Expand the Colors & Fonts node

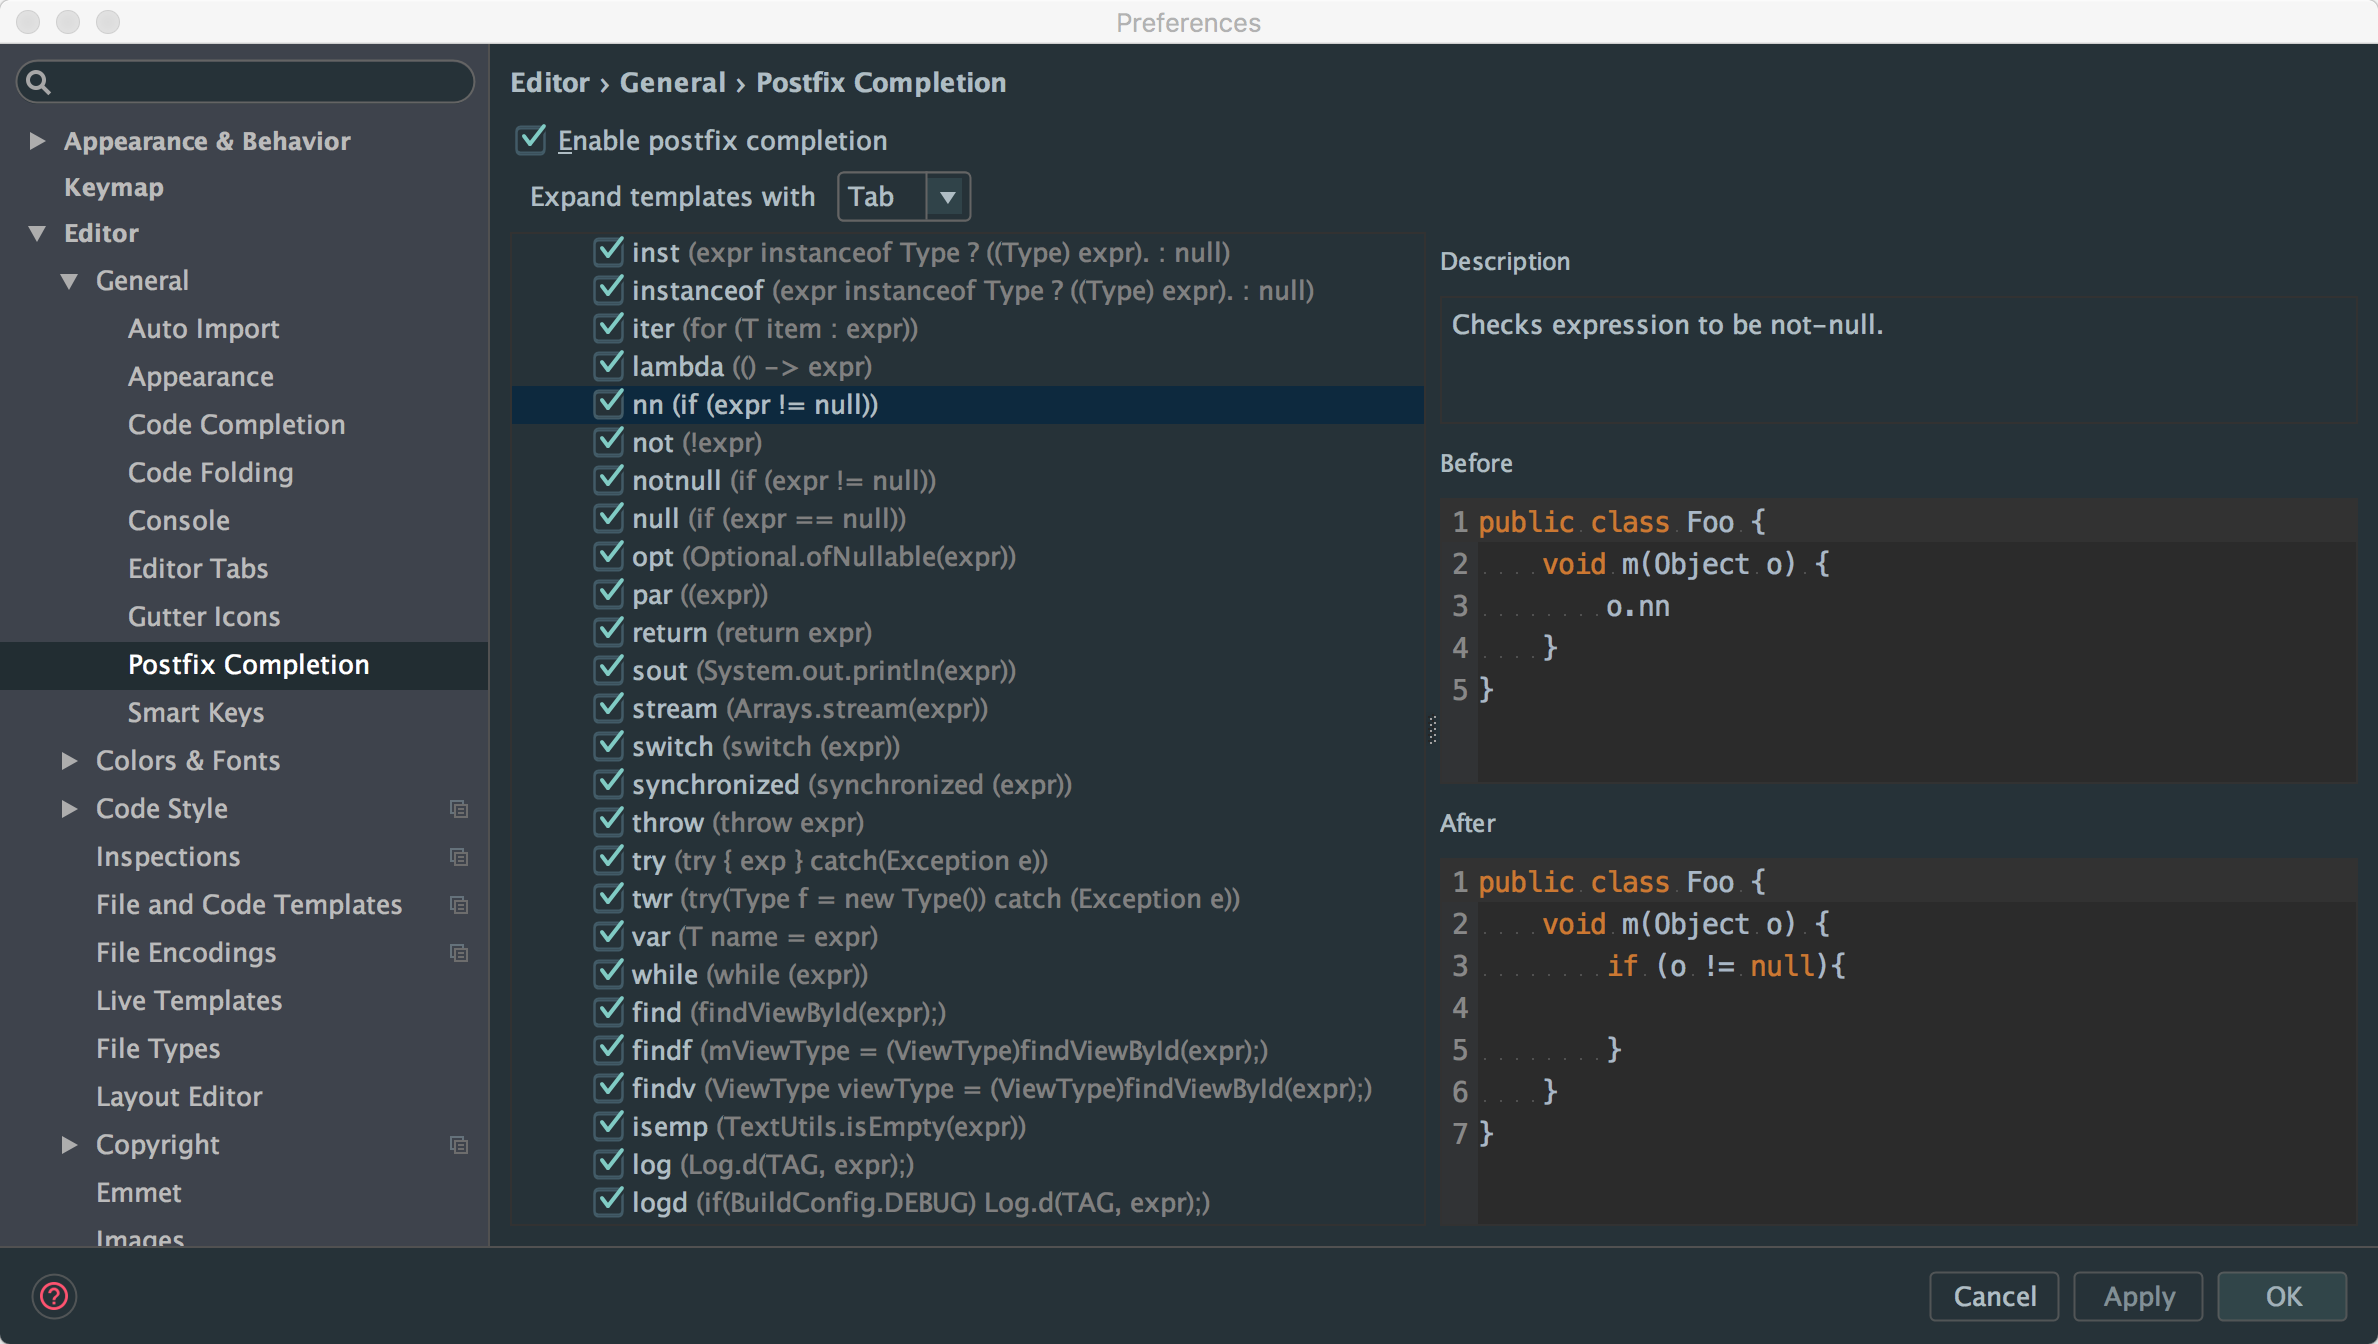click(x=69, y=760)
